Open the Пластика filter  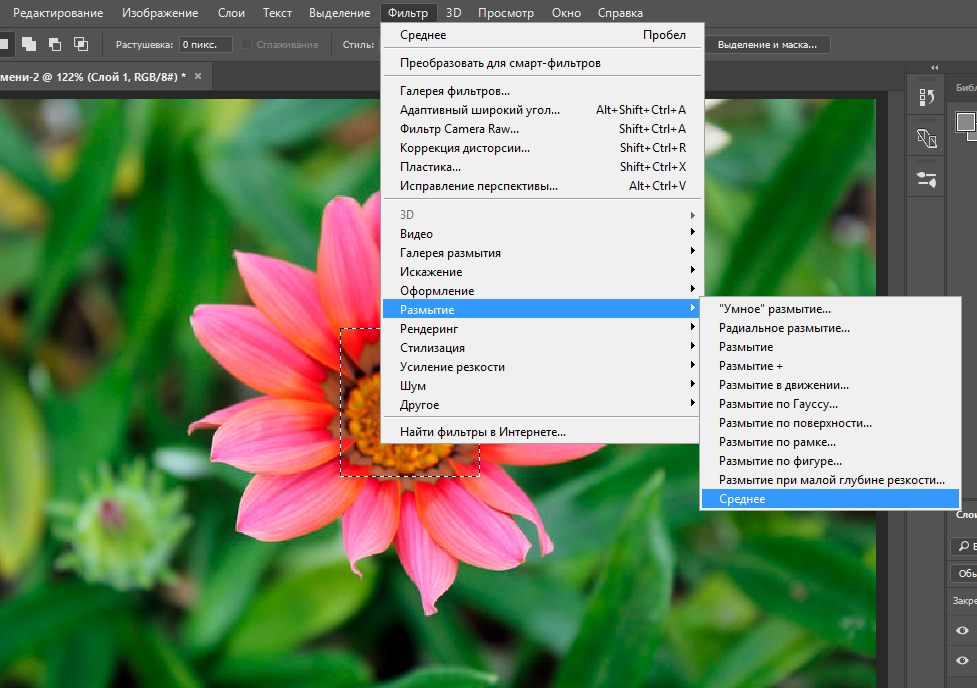[542, 167]
